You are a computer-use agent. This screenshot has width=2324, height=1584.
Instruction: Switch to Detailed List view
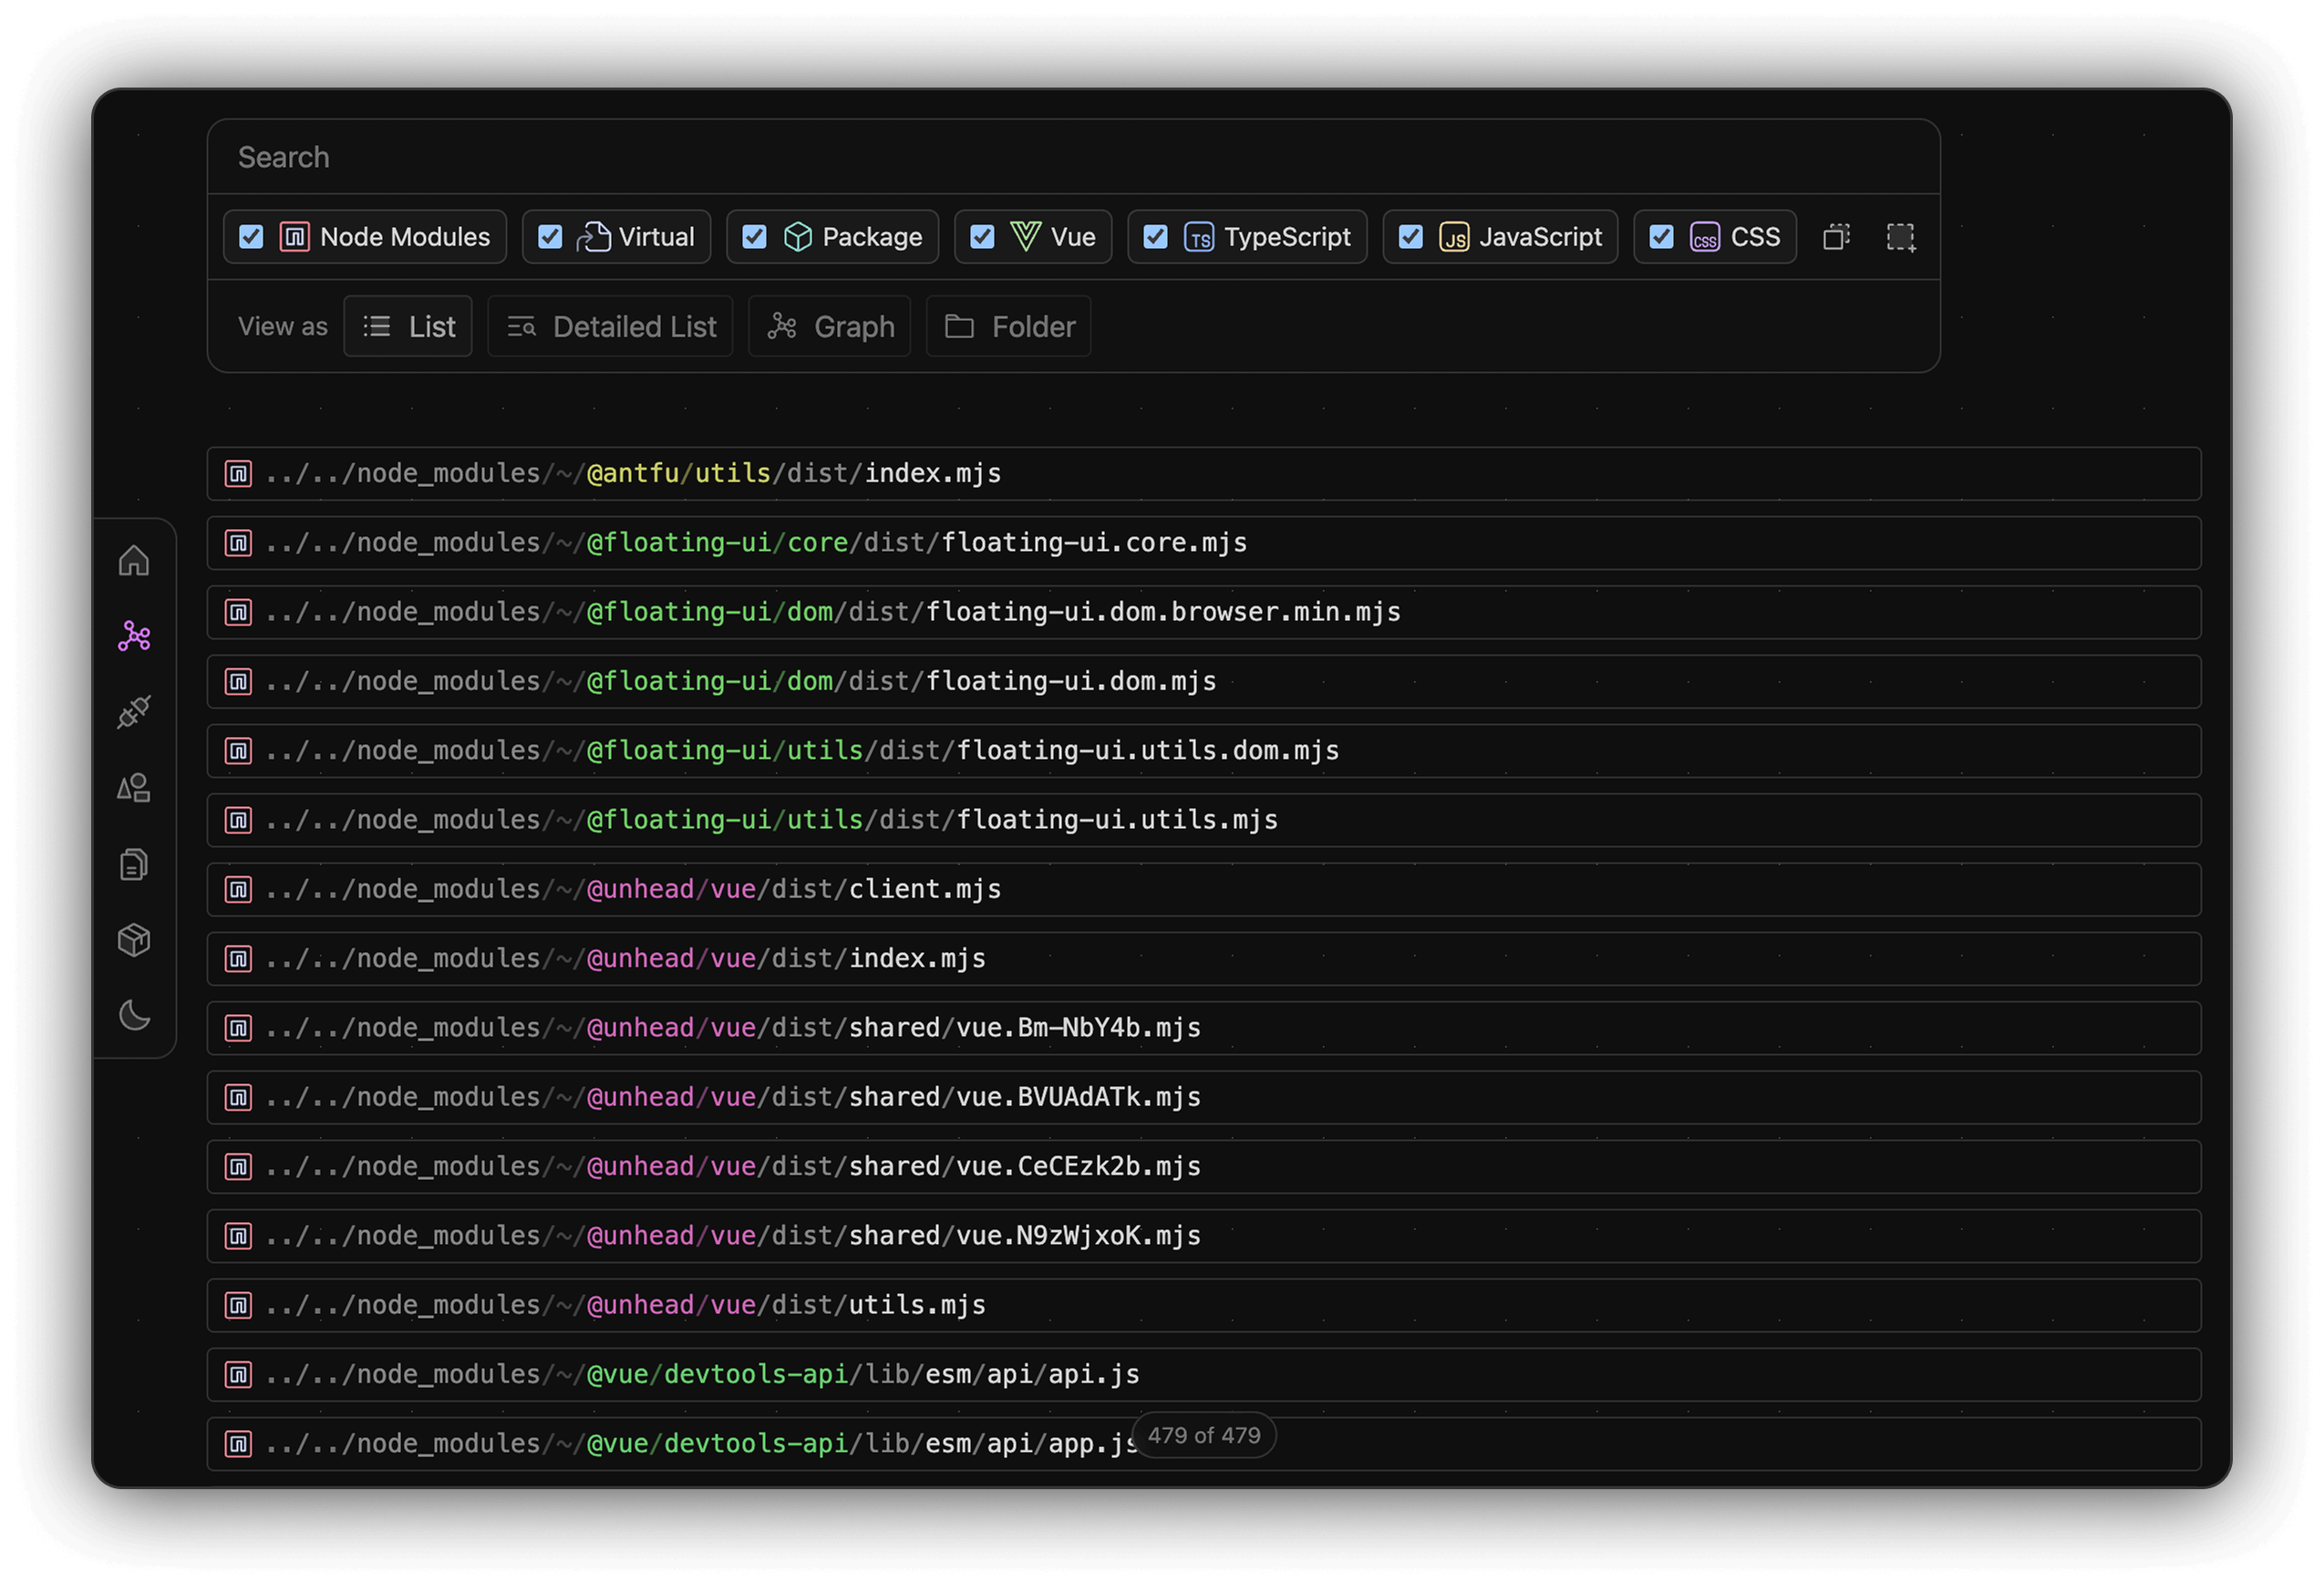pos(610,327)
